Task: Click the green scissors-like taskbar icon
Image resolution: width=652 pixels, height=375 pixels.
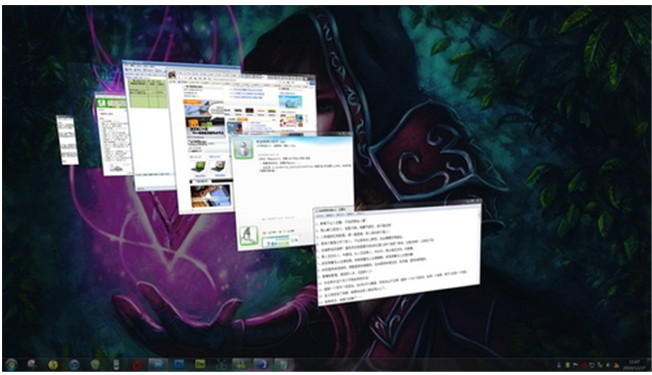Action: tap(221, 365)
